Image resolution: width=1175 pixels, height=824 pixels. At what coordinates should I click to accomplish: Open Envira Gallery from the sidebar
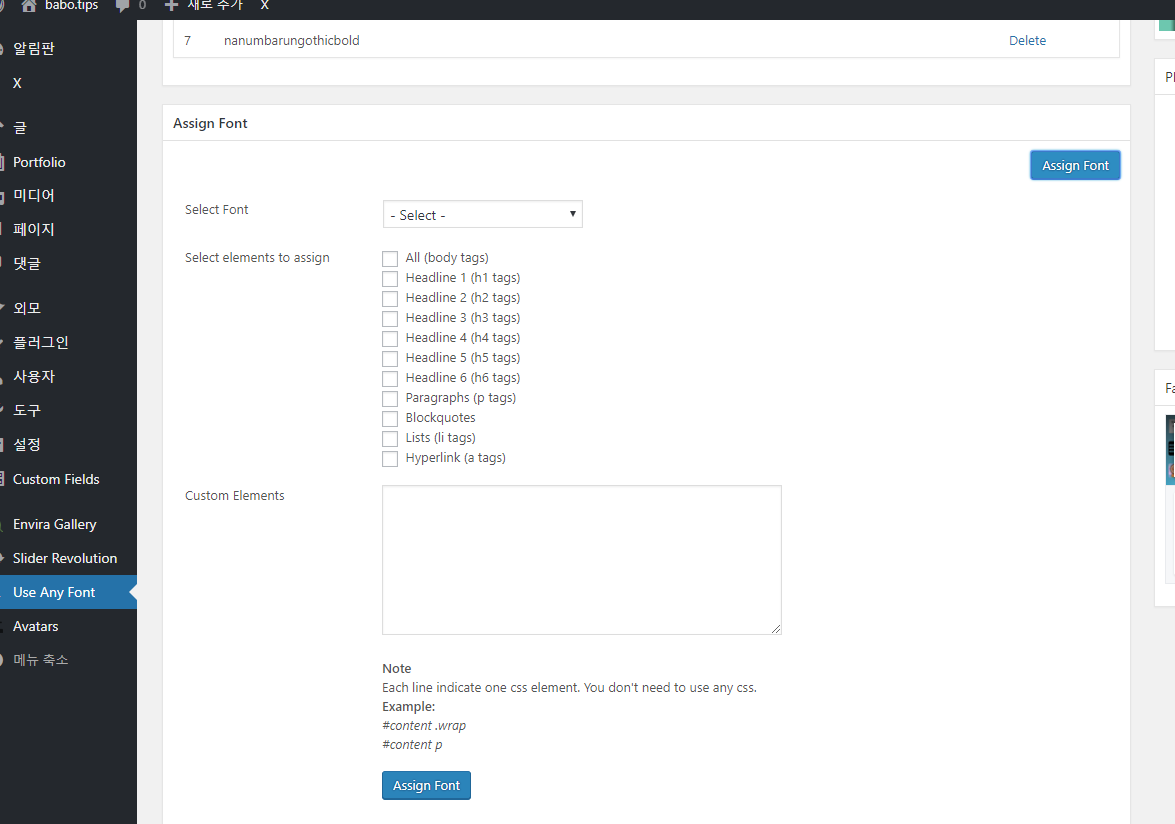55,524
